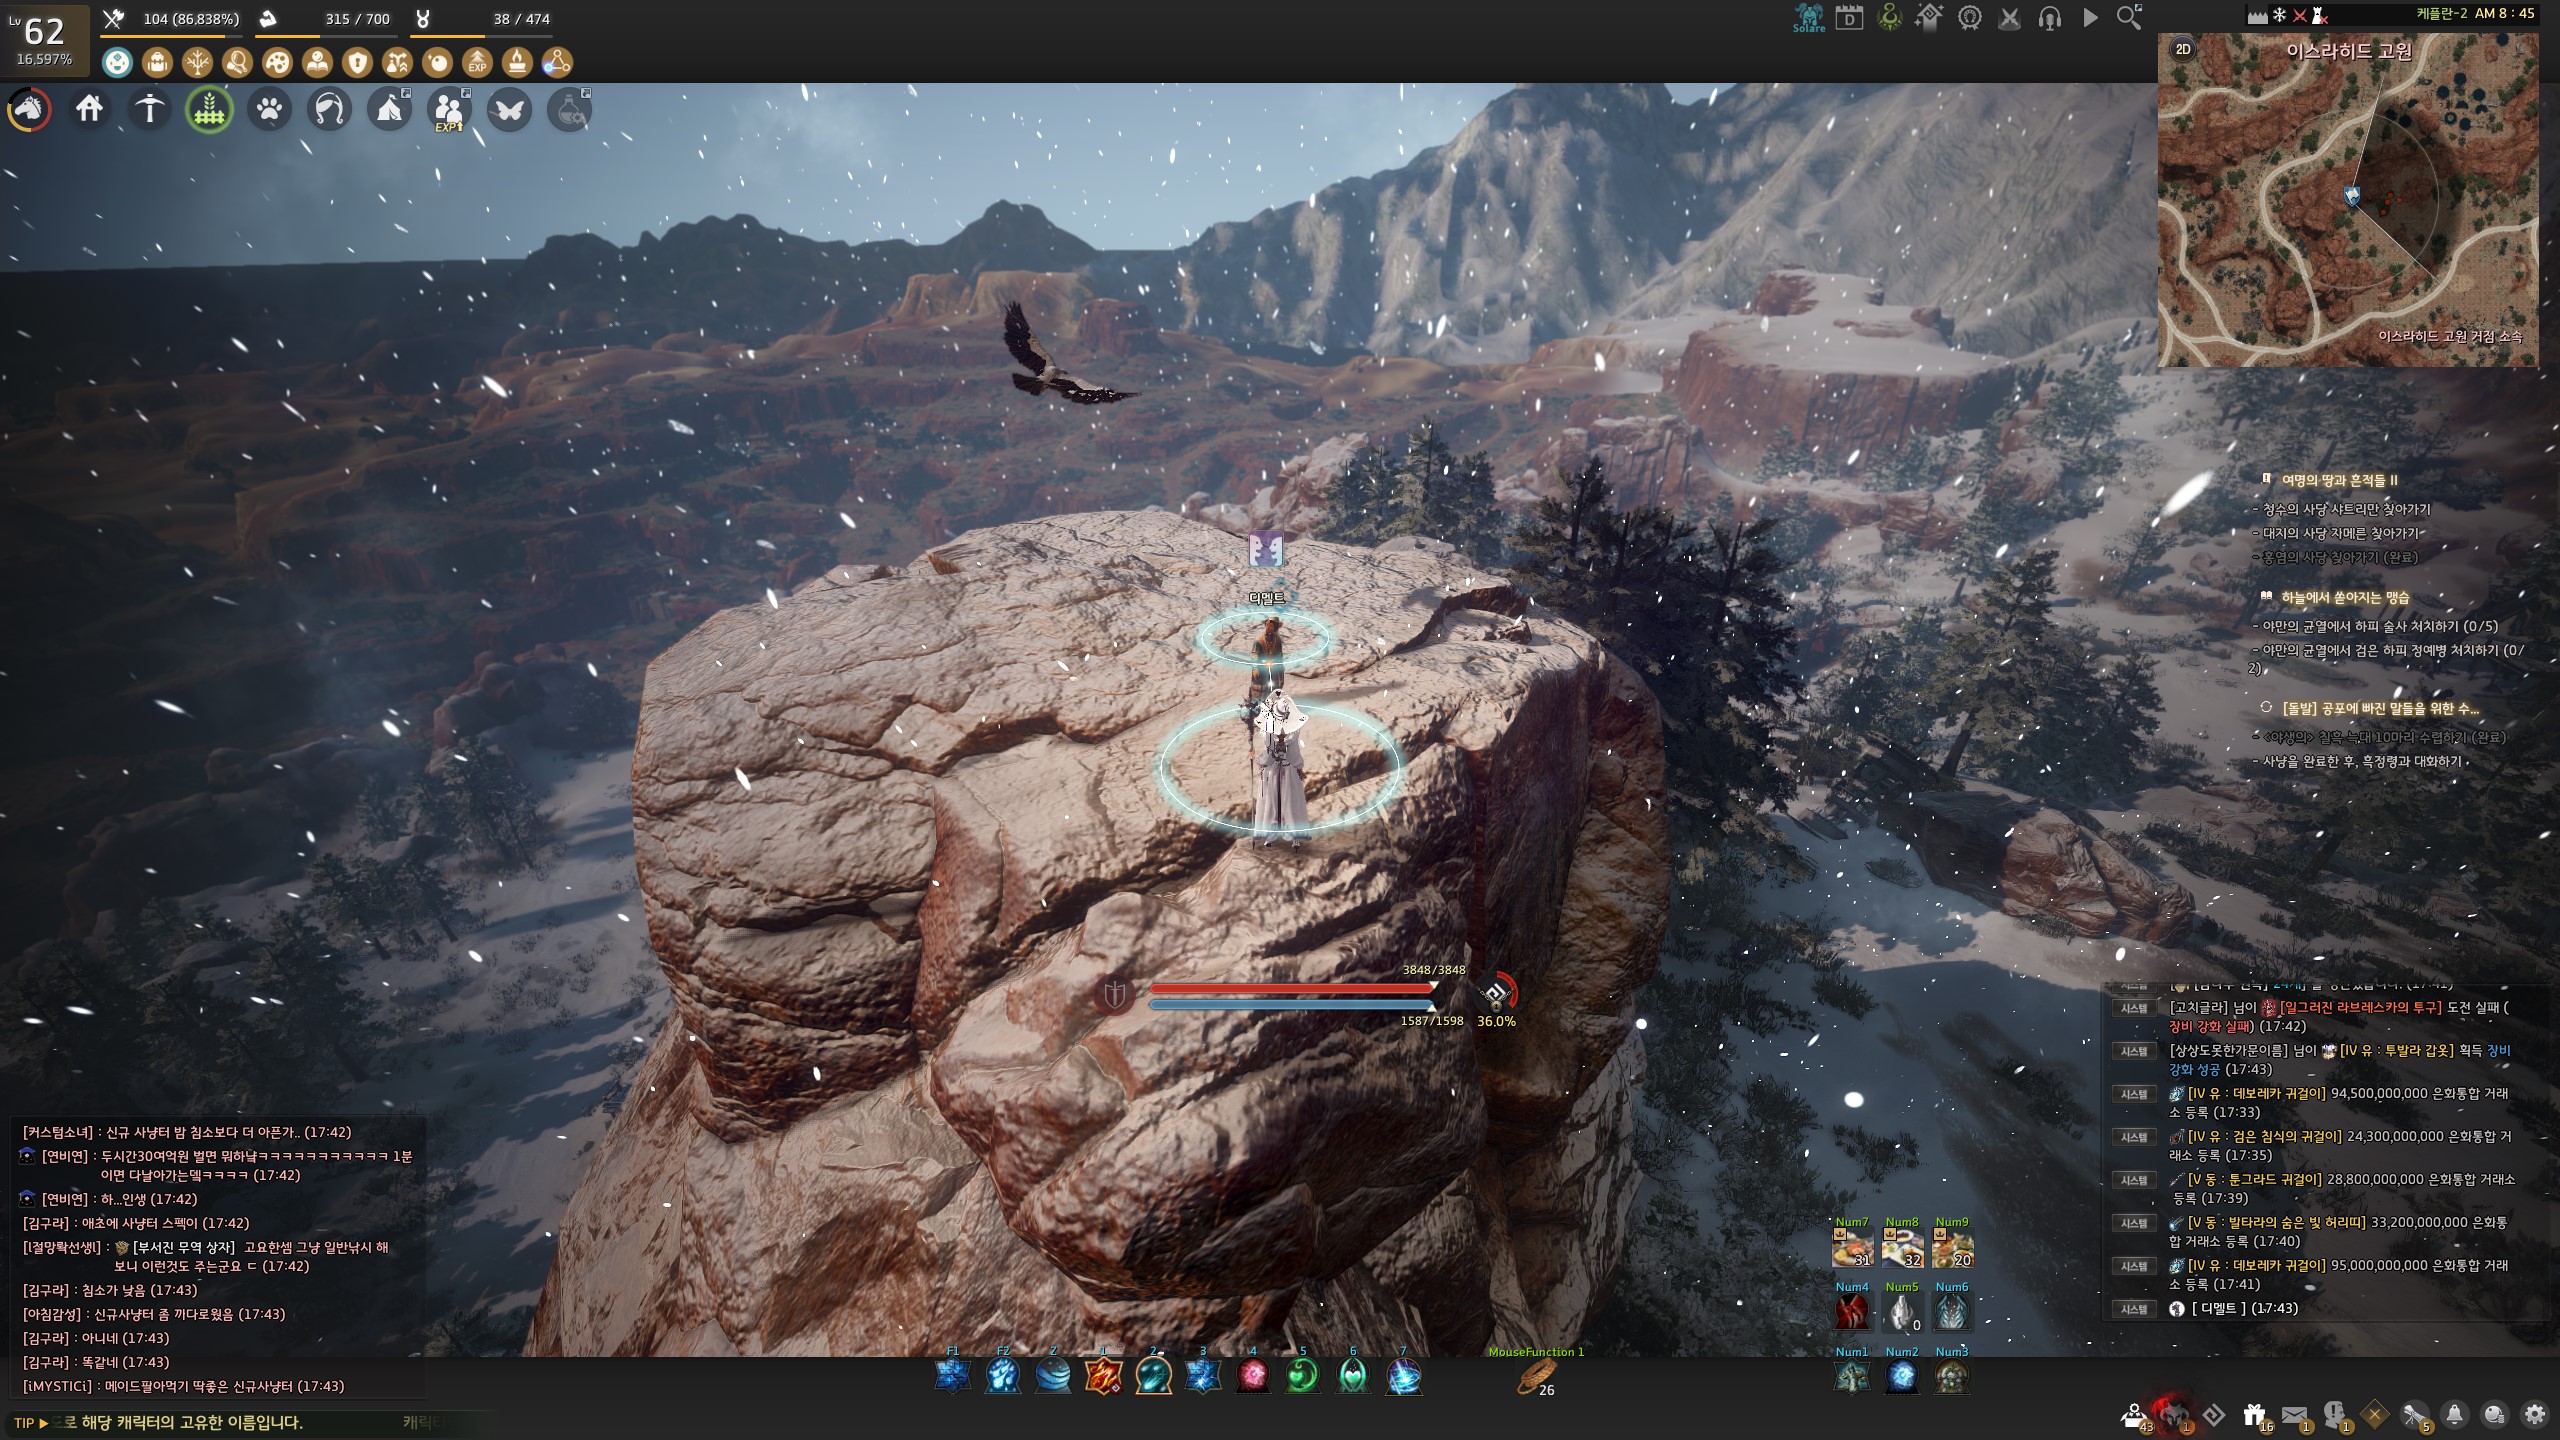Image resolution: width=2560 pixels, height=1440 pixels.
Task: Open the tent camp icon
Action: 389,108
